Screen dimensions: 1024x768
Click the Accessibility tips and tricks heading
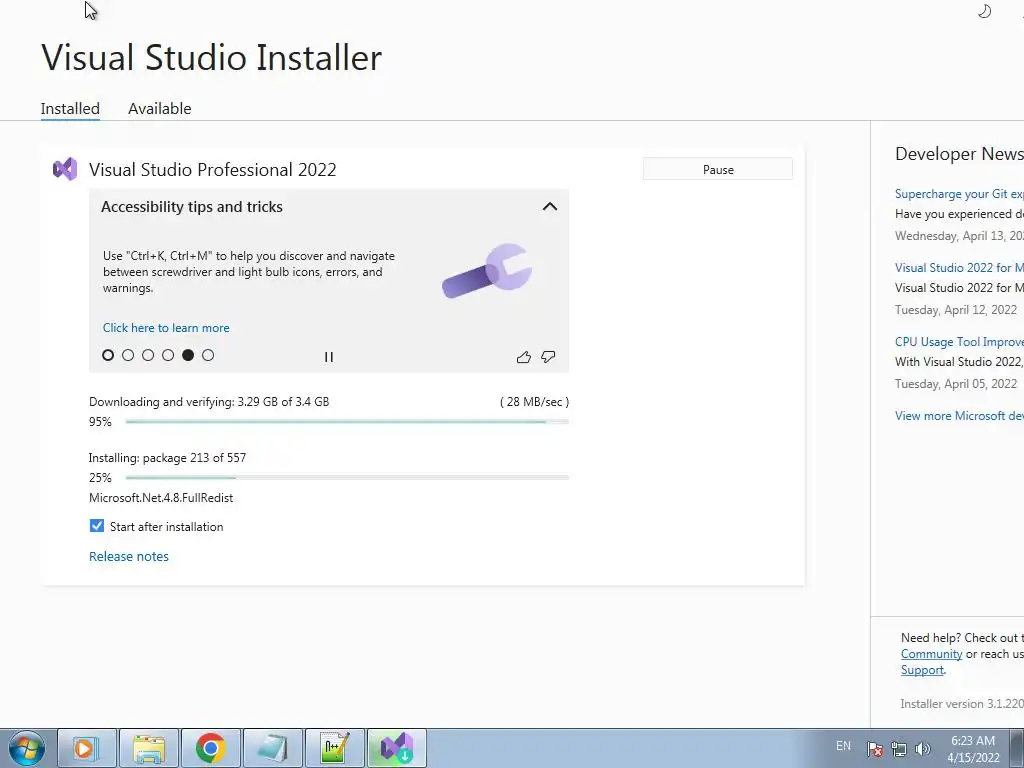(192, 207)
